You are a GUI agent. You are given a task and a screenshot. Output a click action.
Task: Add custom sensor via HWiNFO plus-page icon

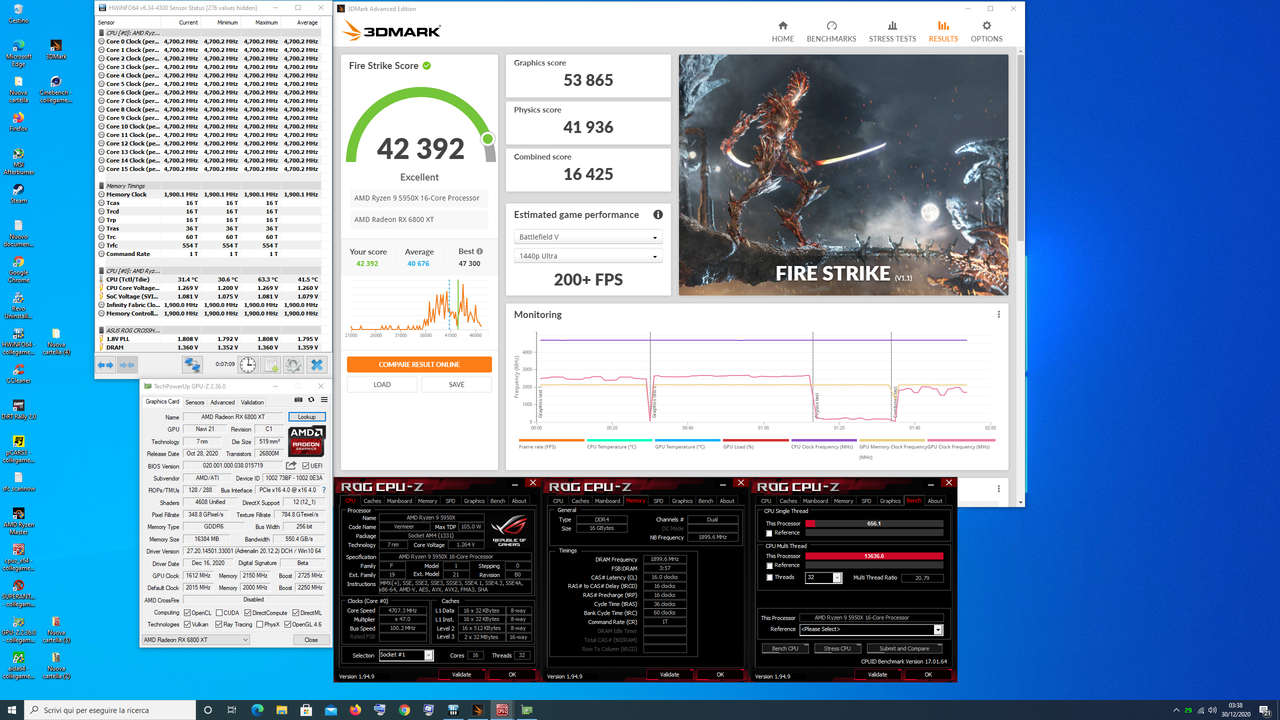tap(272, 365)
